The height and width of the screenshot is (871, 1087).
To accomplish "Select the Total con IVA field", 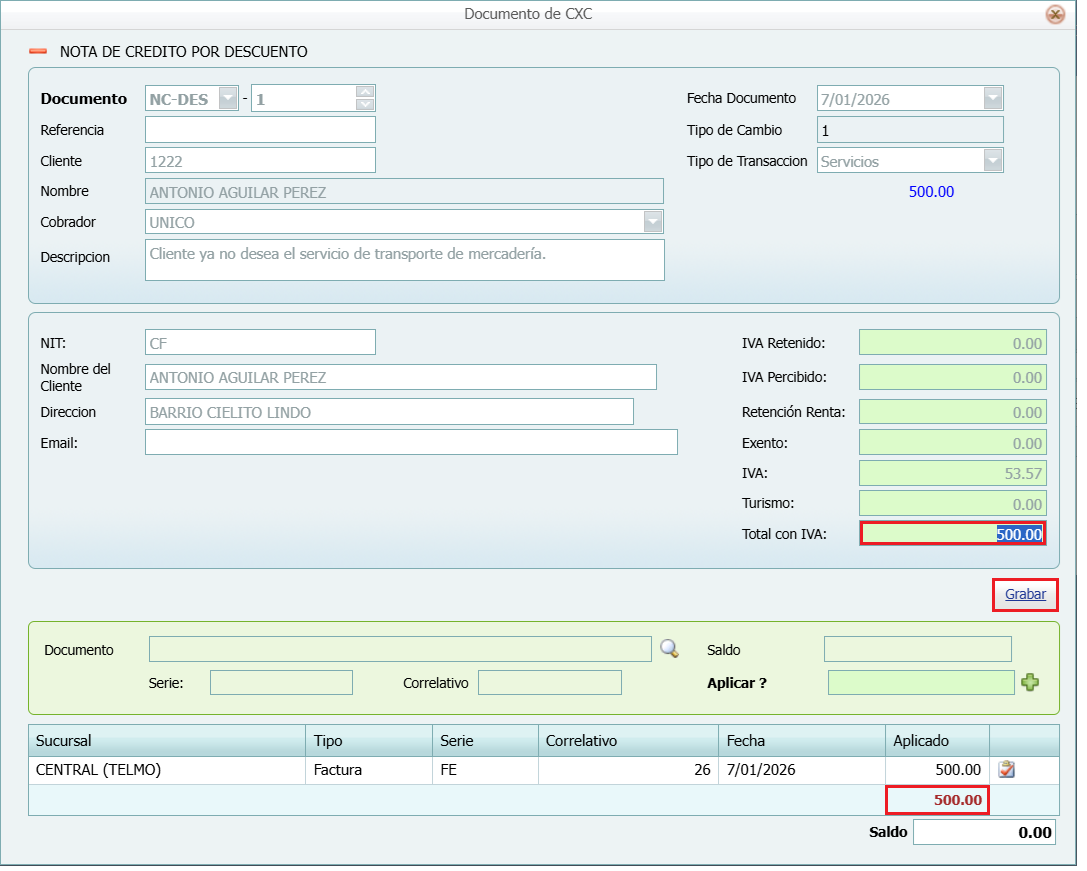I will [x=952, y=534].
